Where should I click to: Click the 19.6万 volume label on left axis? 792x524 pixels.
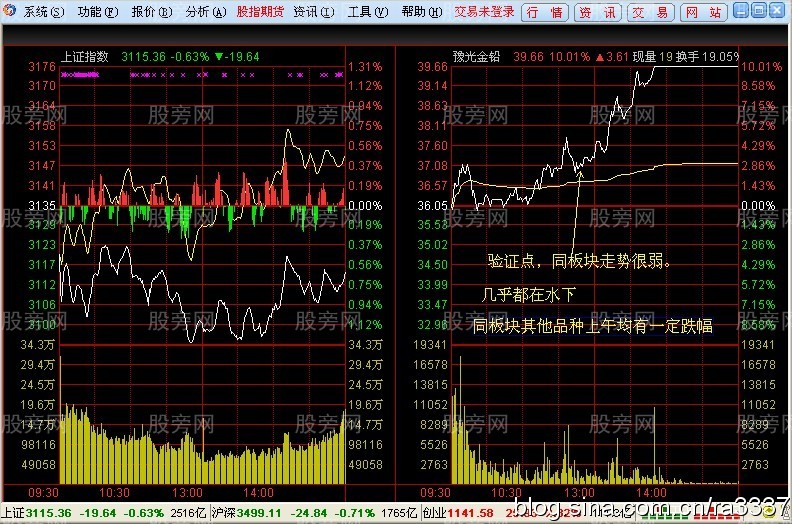(37, 405)
